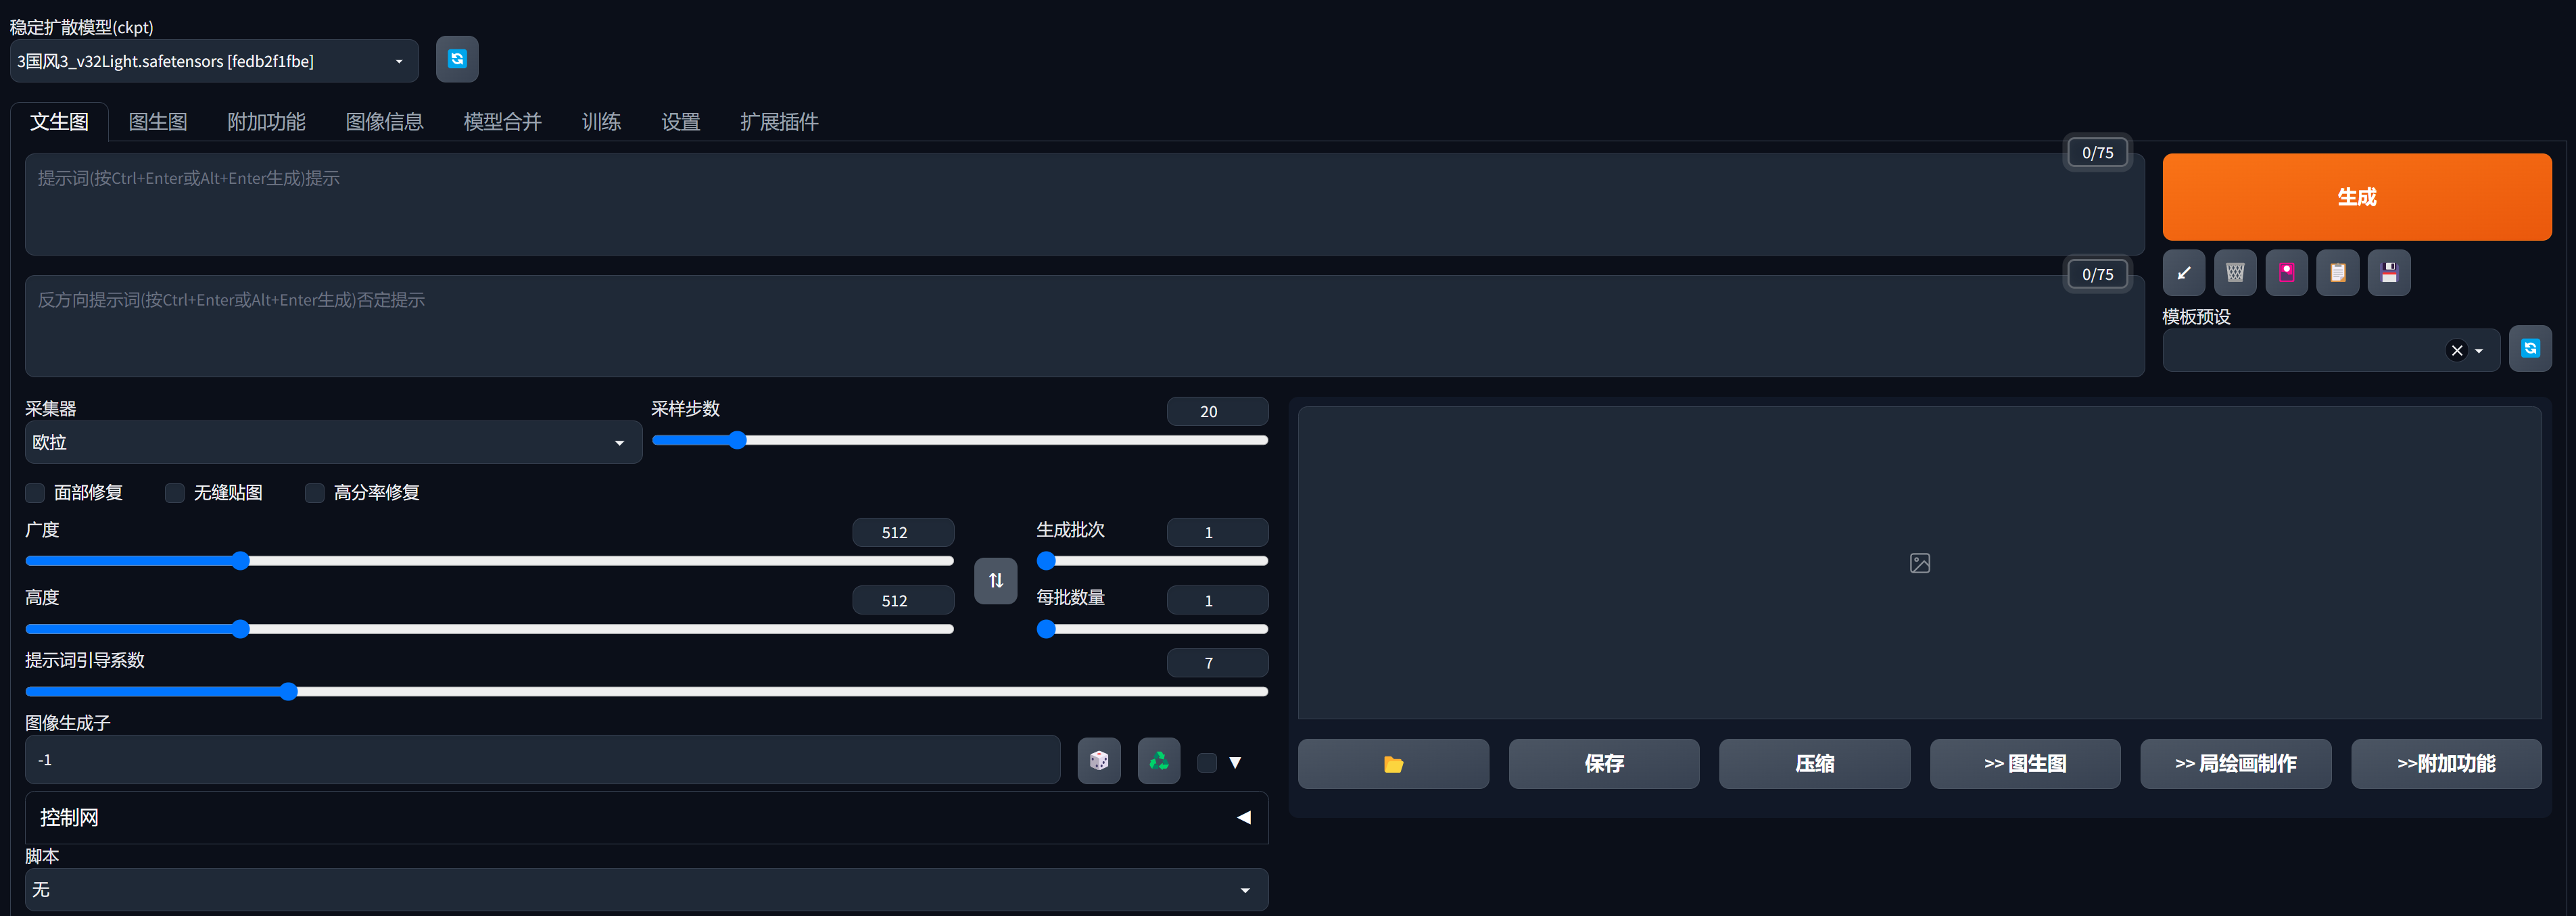This screenshot has height=916, width=2576.
Task: Switch to 附加功能 tab
Action: (x=266, y=122)
